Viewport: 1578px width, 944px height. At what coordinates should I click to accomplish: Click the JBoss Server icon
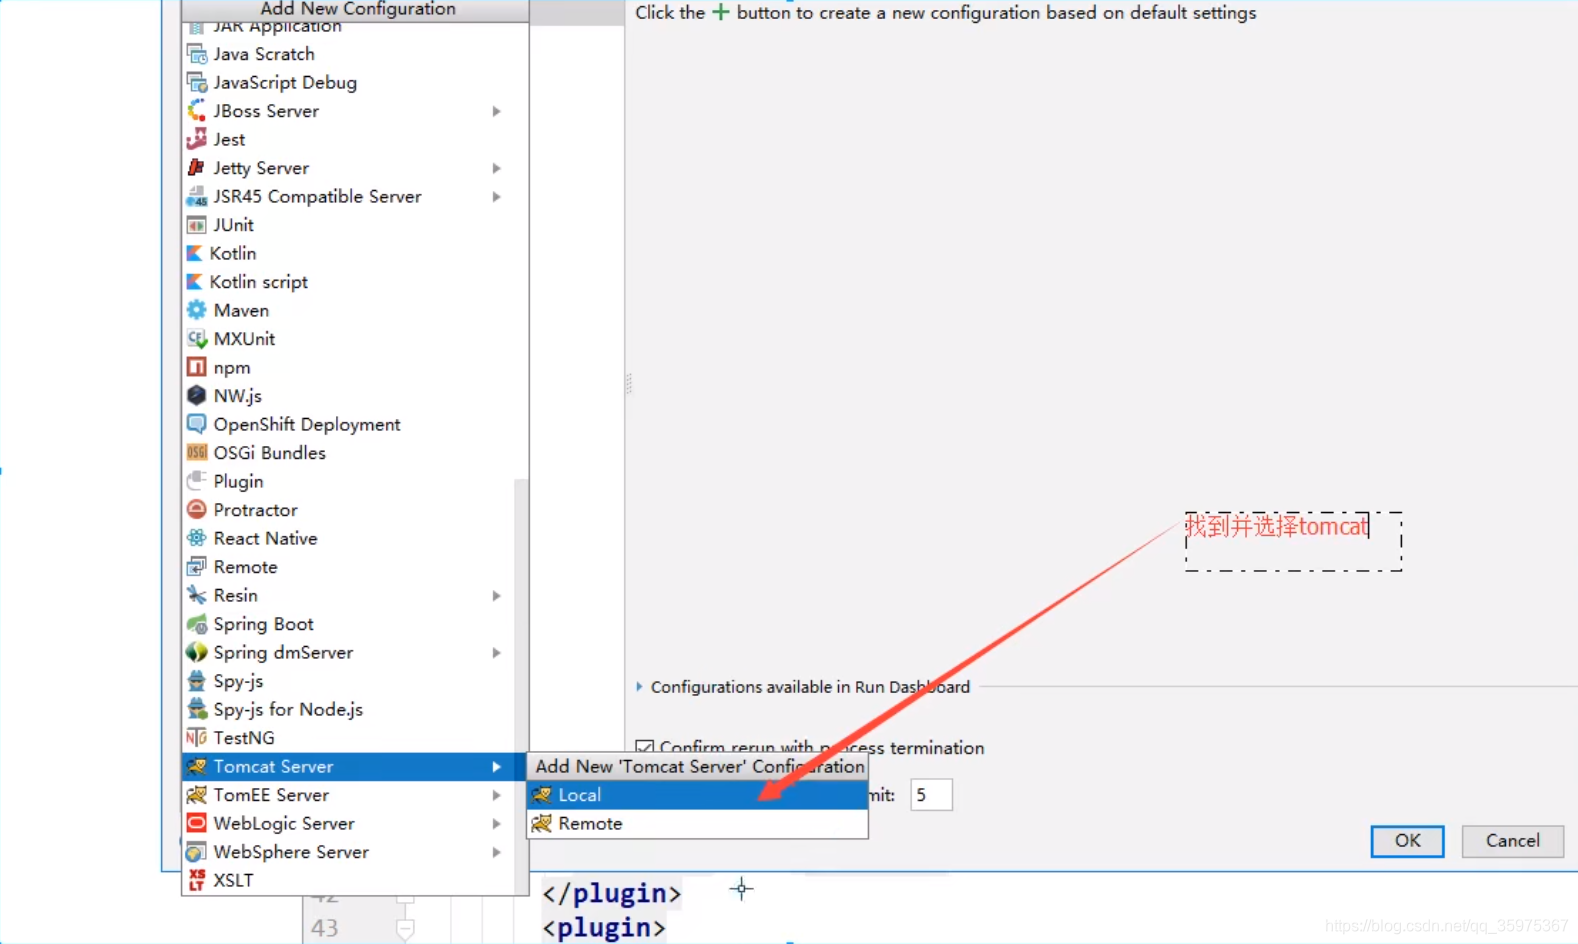(x=197, y=111)
